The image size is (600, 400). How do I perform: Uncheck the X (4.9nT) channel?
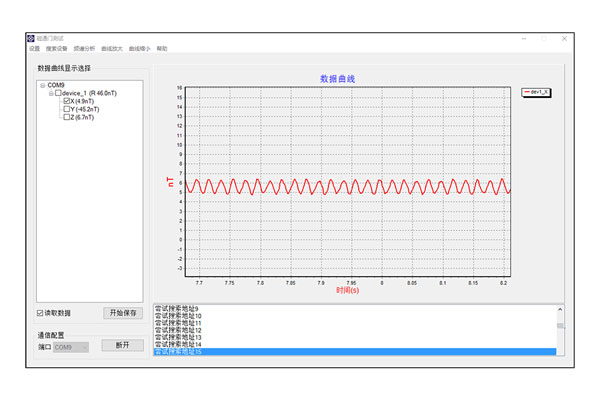[x=67, y=102]
